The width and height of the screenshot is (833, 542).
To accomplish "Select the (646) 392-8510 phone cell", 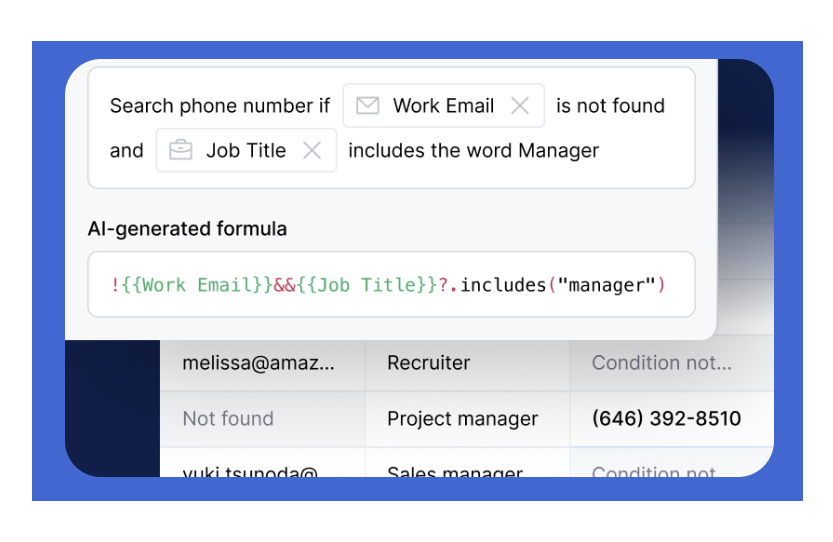I will tap(666, 419).
